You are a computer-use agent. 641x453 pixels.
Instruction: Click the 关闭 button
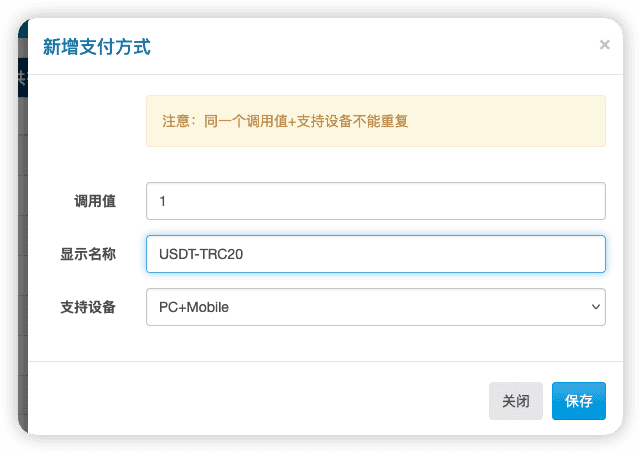(515, 401)
